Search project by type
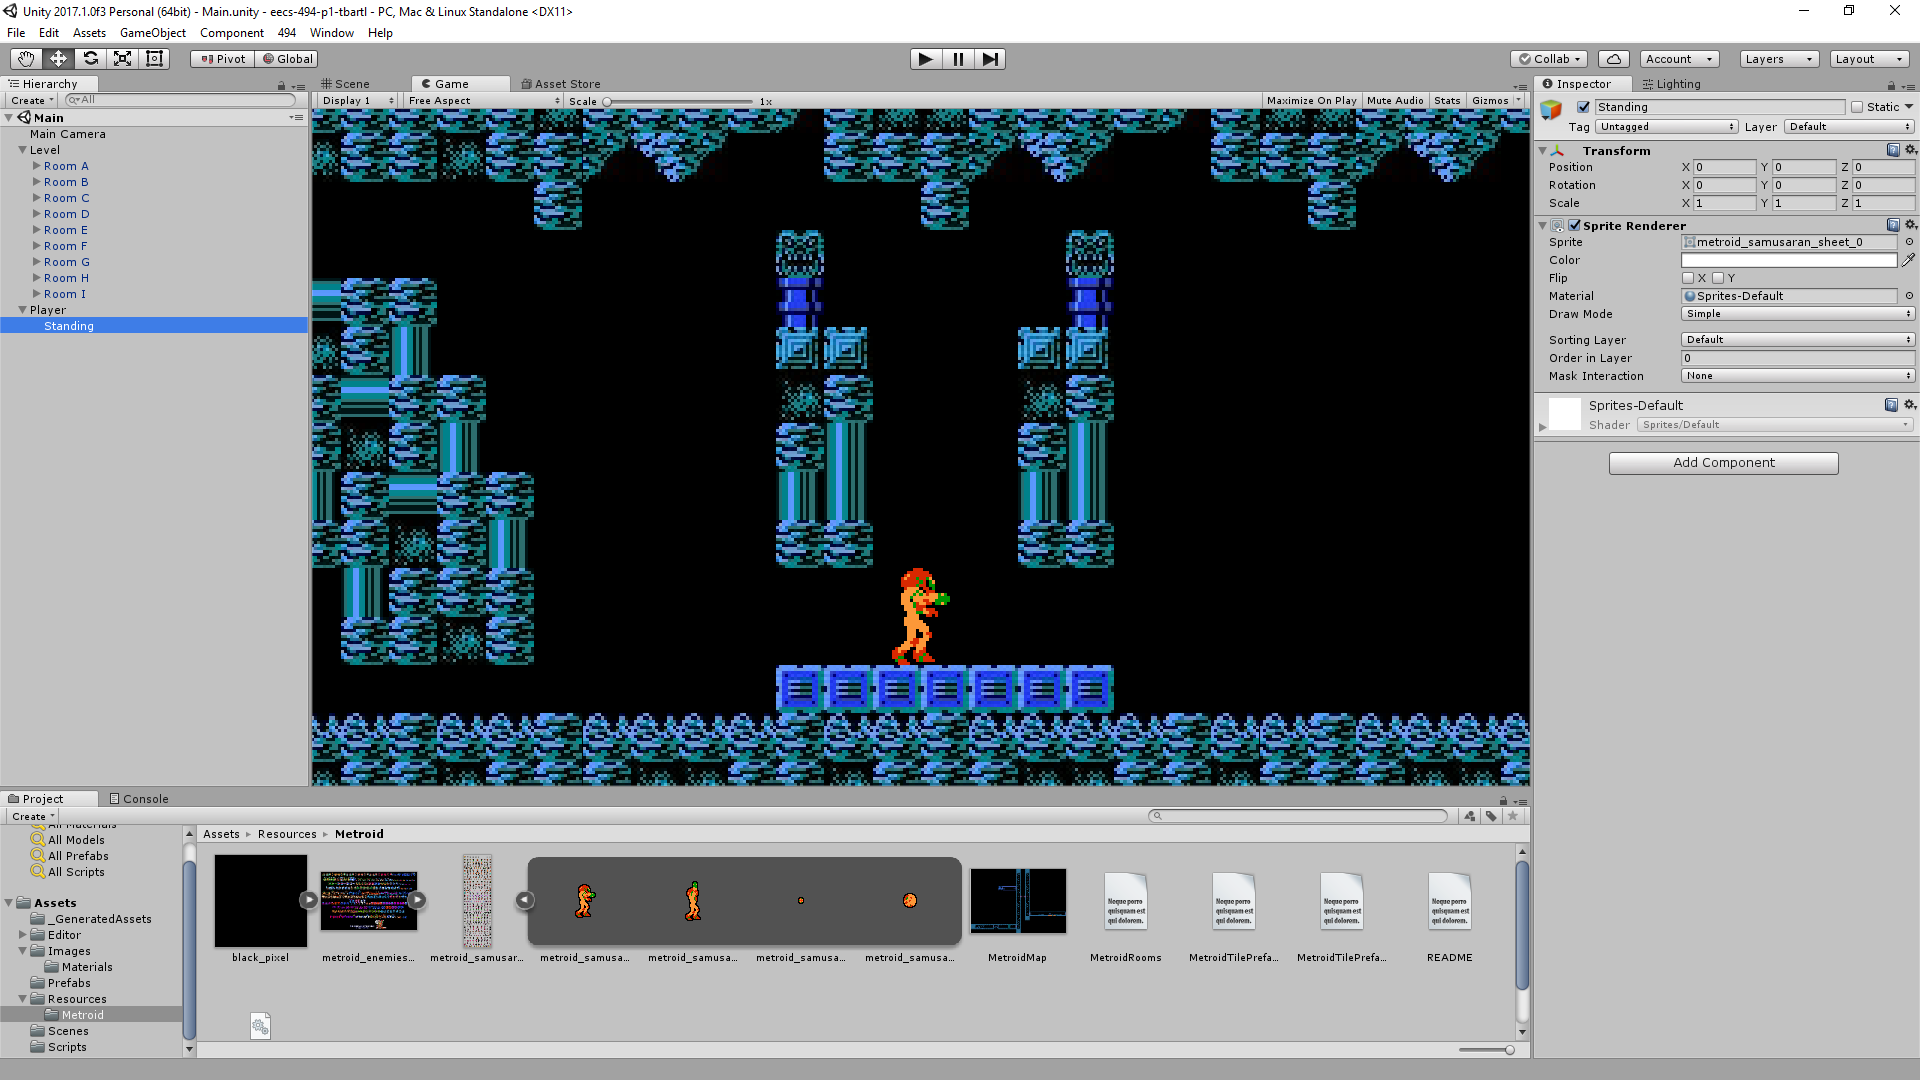 tap(1469, 816)
